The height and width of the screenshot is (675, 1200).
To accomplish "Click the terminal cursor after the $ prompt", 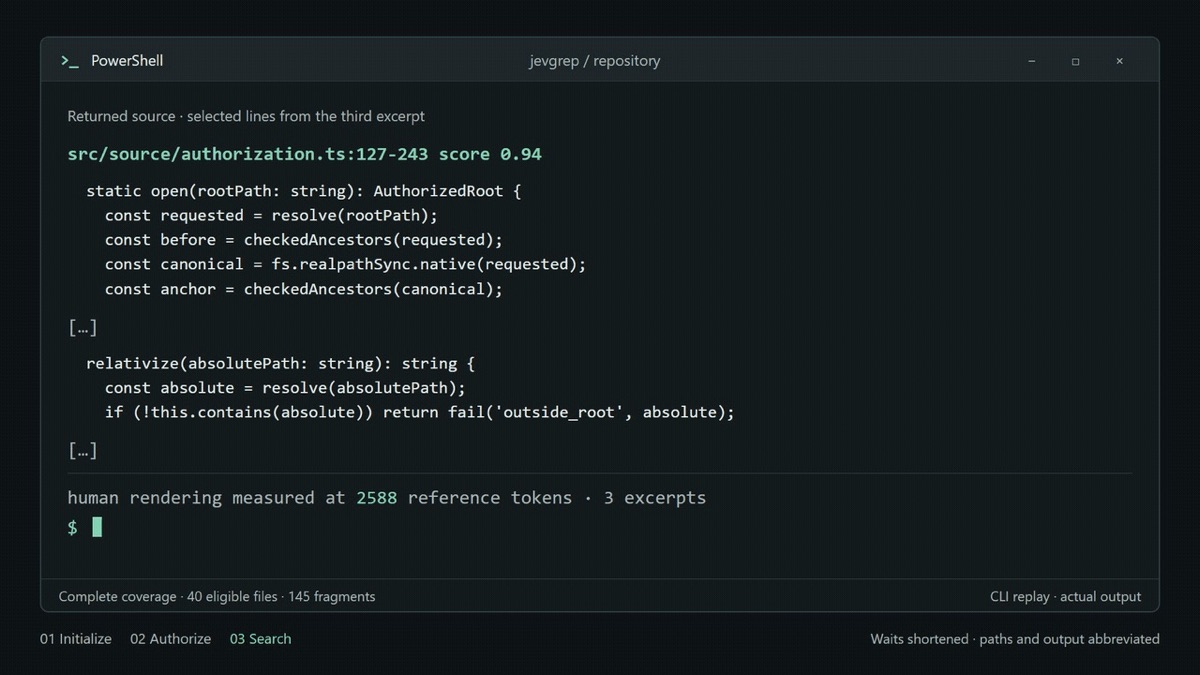I will pos(97,527).
